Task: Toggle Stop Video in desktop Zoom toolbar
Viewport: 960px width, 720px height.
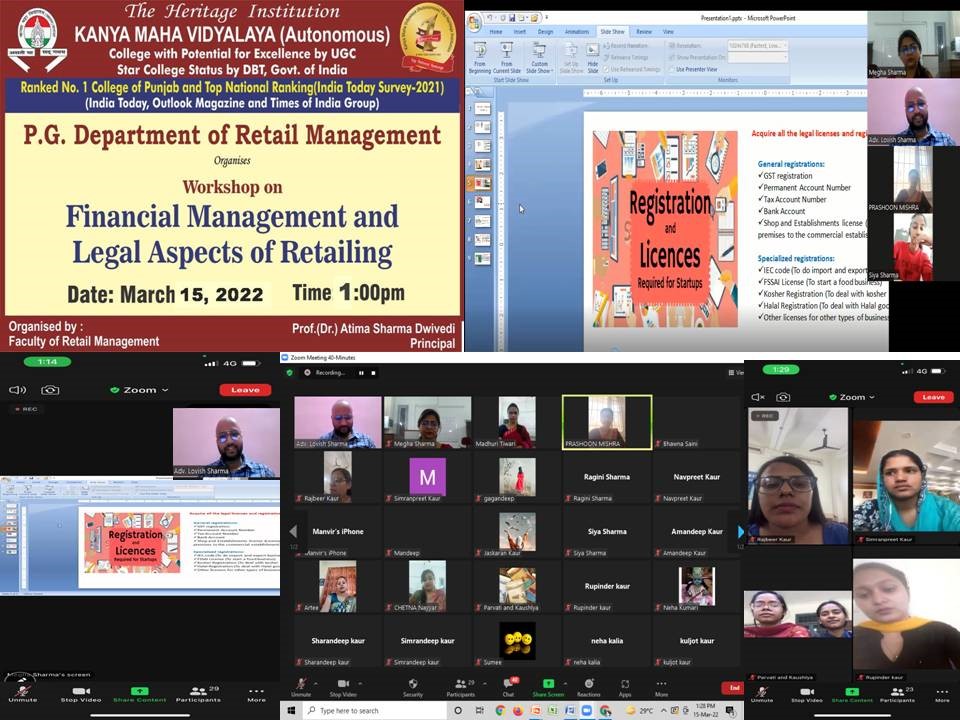Action: pyautogui.click(x=343, y=687)
